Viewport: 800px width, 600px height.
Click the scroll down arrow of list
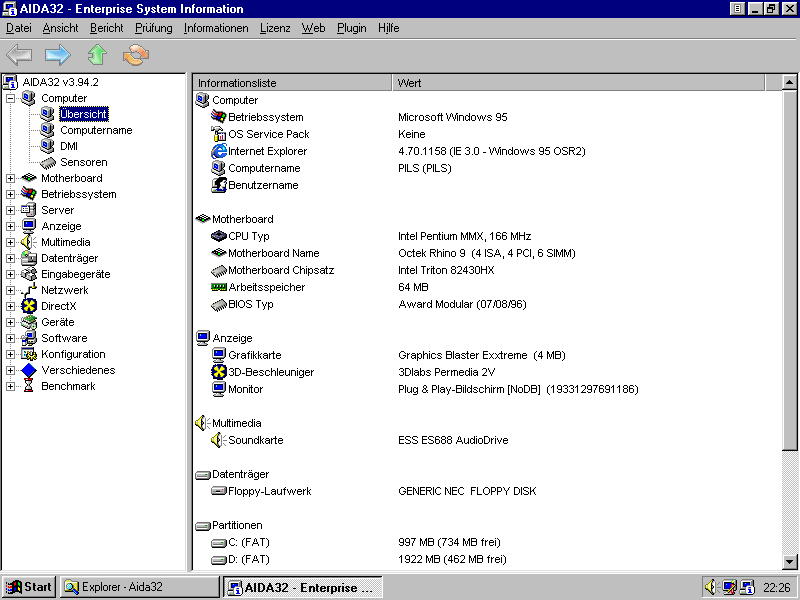tap(789, 562)
